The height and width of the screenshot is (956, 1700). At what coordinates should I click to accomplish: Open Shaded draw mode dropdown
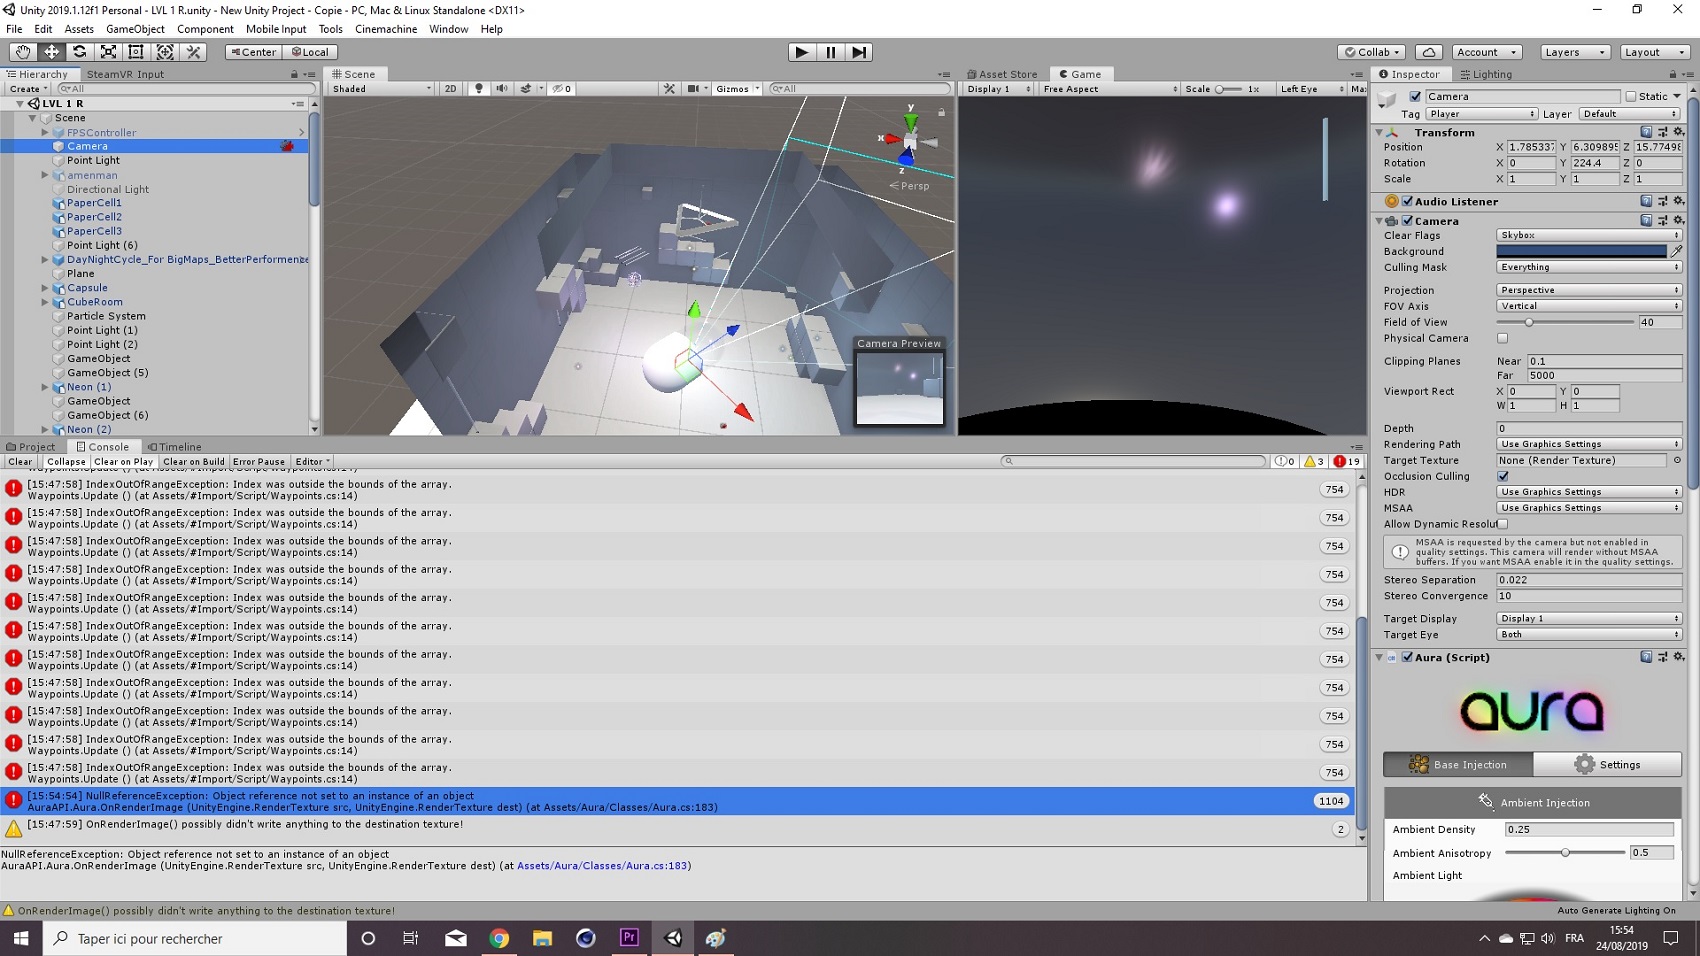click(381, 89)
